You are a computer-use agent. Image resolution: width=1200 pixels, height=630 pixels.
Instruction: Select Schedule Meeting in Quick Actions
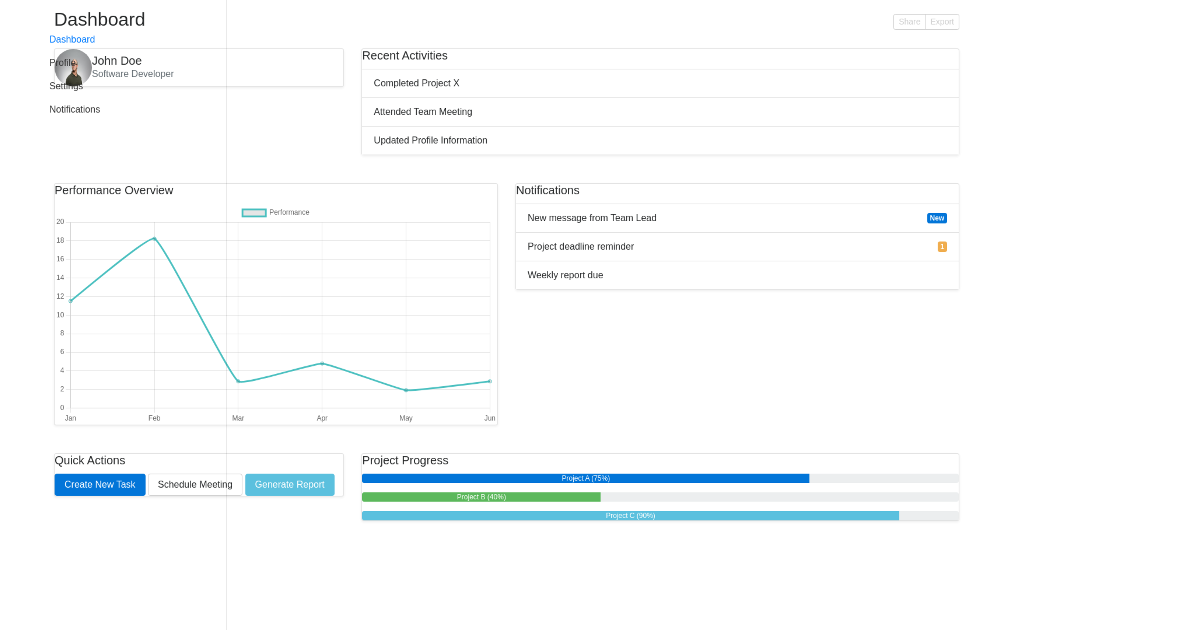coord(195,484)
